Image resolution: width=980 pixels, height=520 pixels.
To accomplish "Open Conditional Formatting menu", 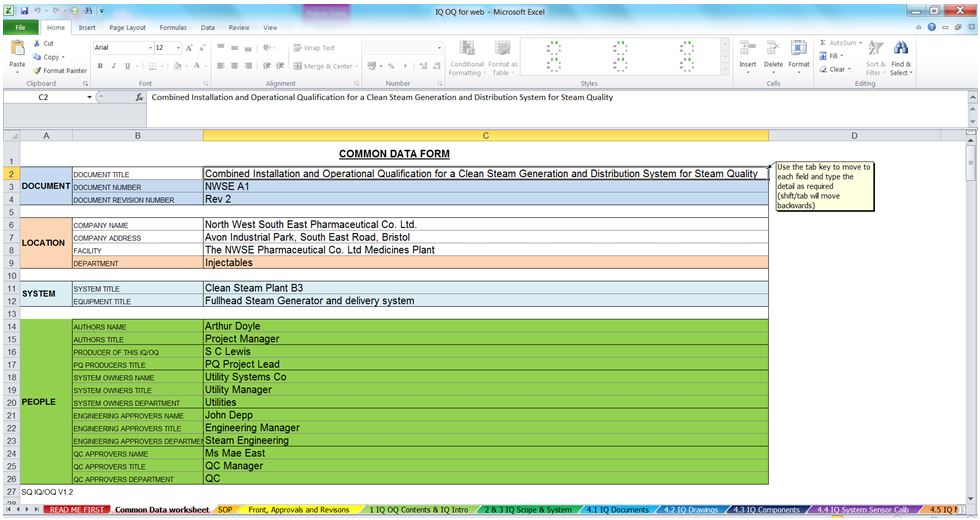I will (466, 58).
